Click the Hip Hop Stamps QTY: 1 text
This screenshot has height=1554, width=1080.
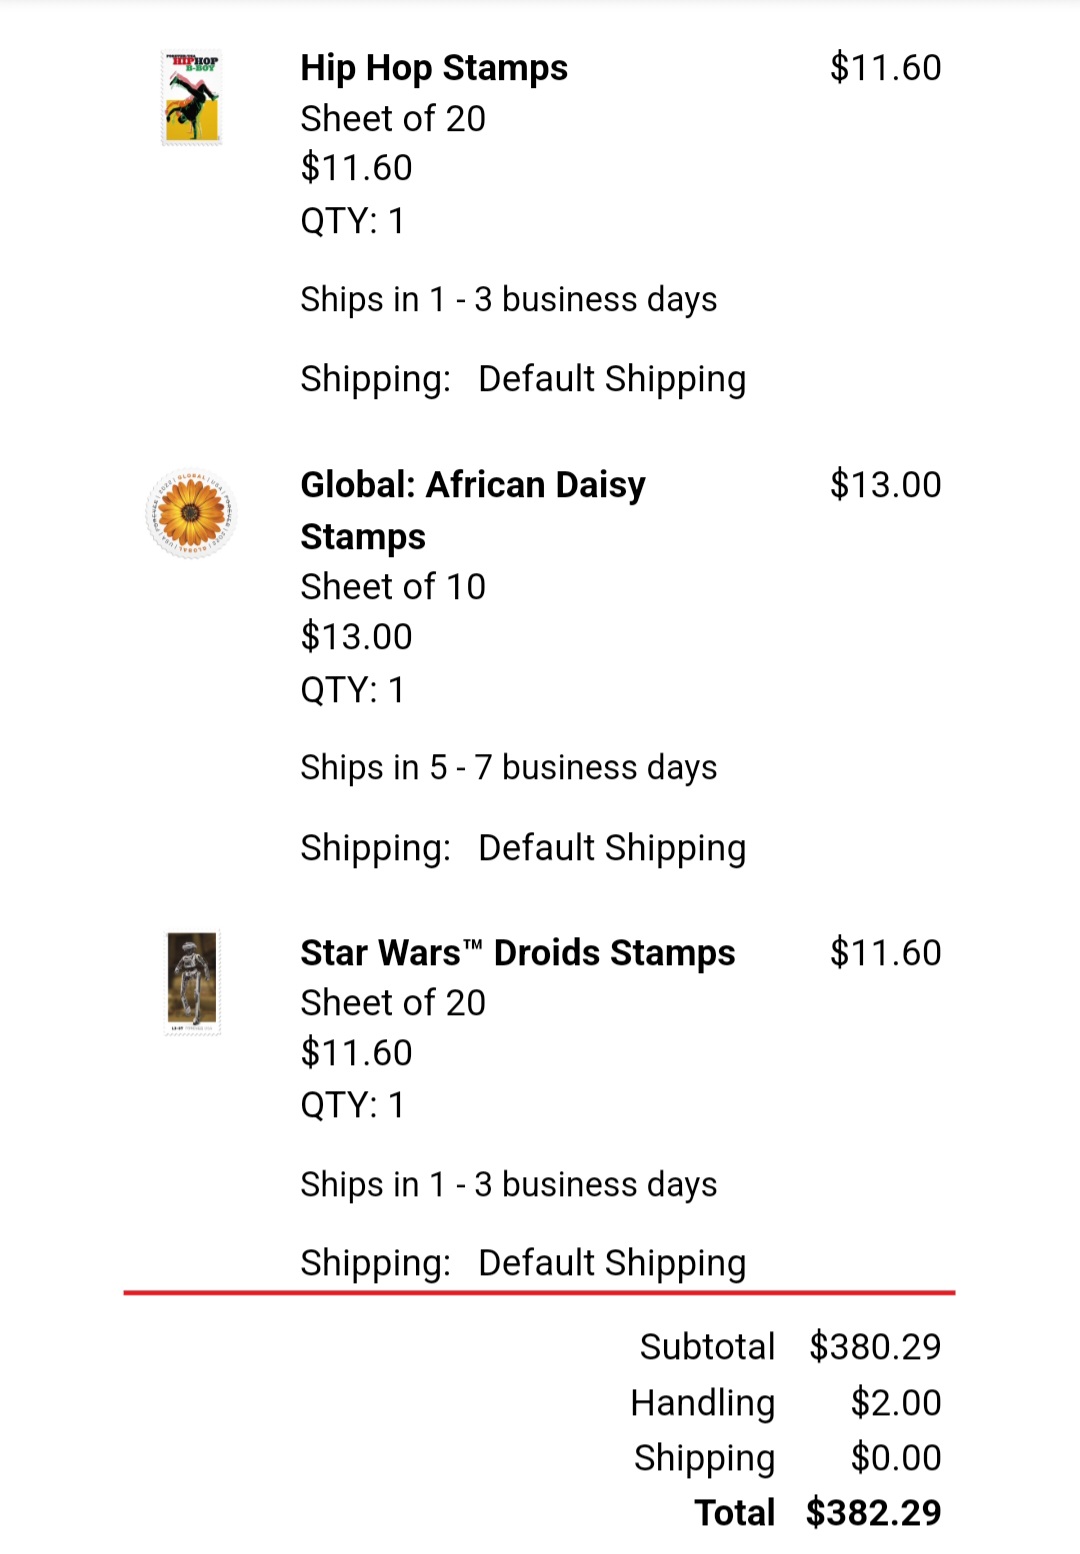353,221
